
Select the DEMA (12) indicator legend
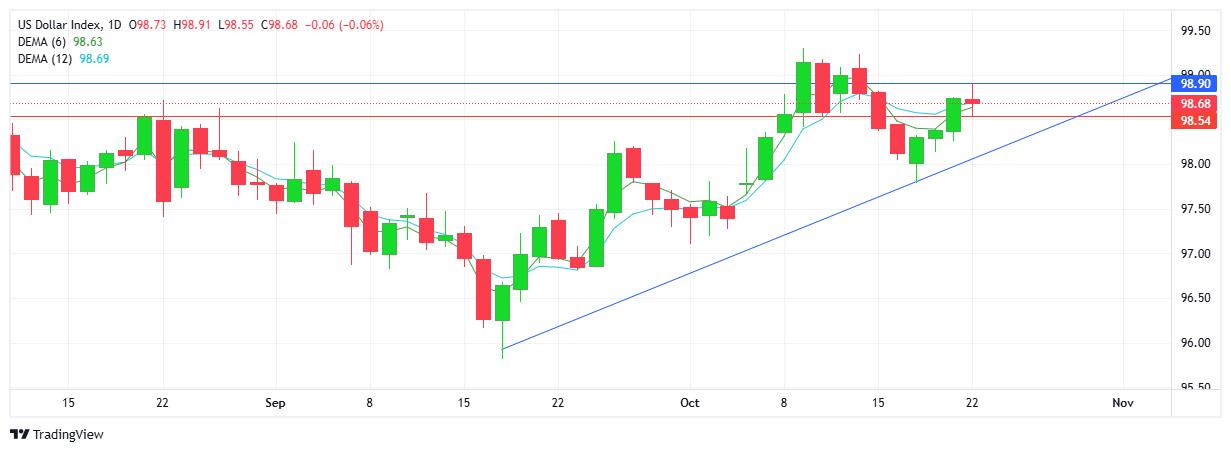46,59
